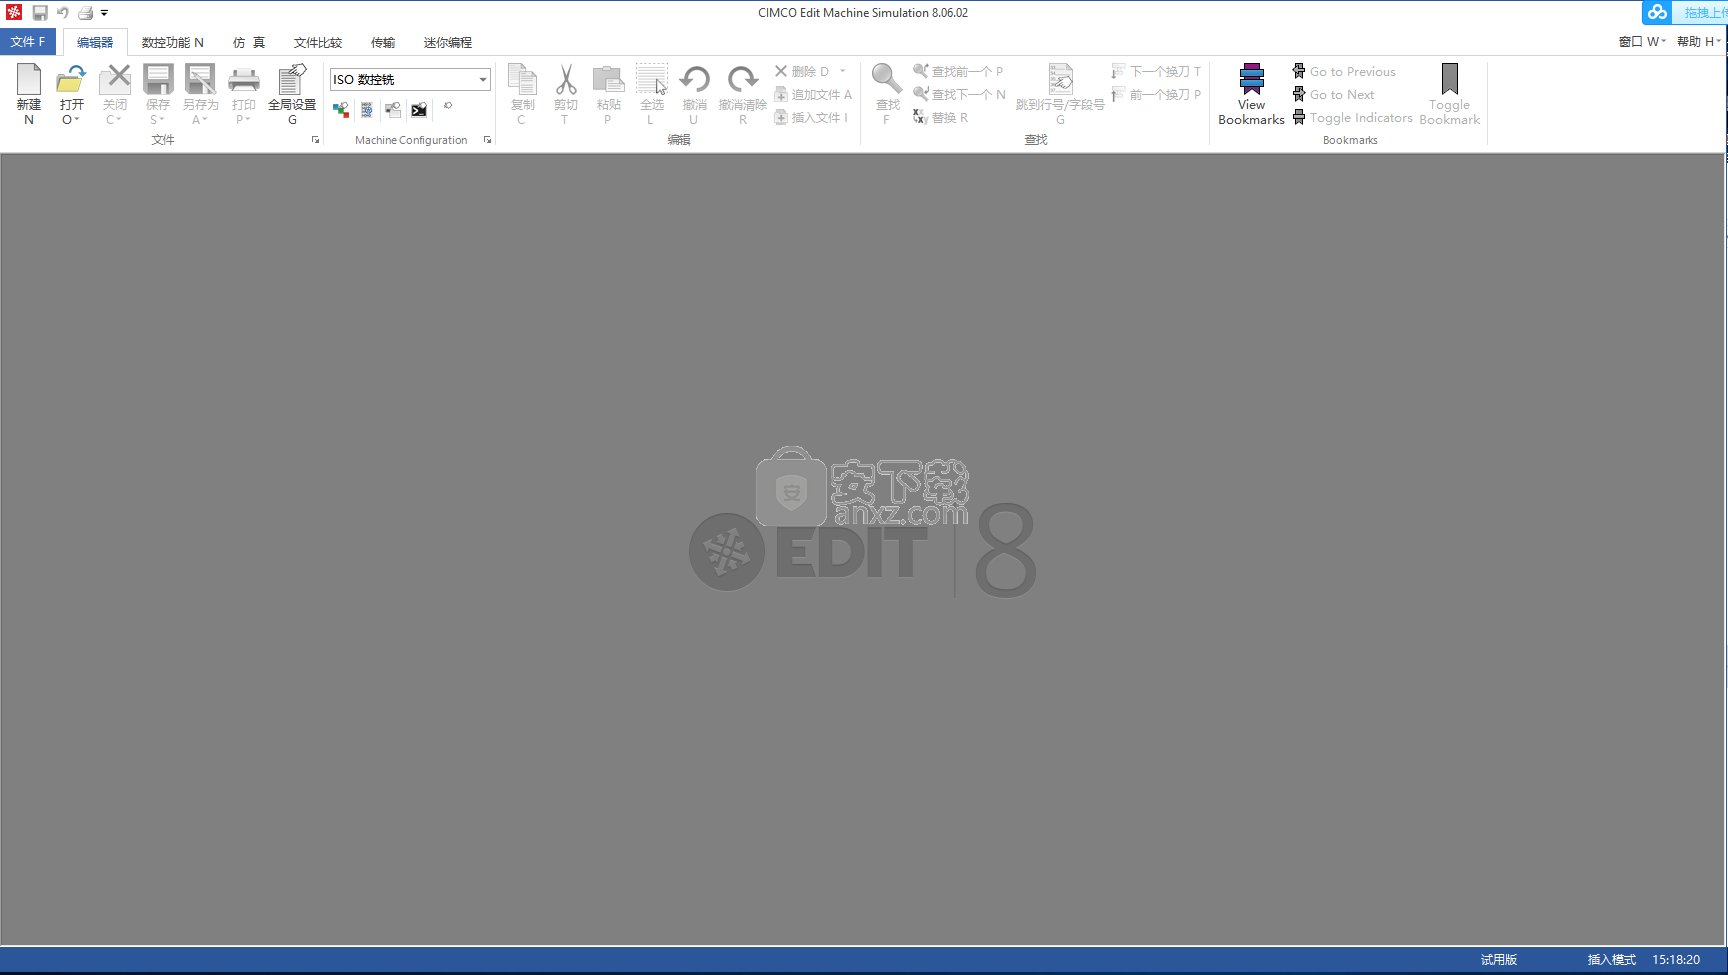Switch to the 迷你编程 tab
This screenshot has width=1728, height=975.
[x=447, y=42]
